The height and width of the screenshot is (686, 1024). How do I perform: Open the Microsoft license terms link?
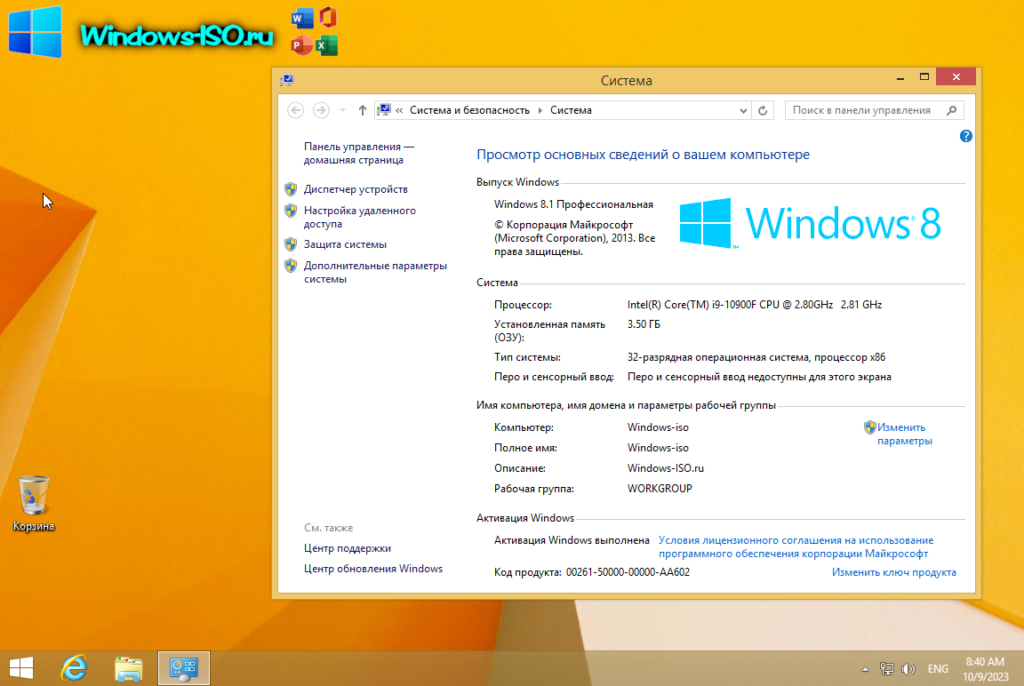point(795,547)
